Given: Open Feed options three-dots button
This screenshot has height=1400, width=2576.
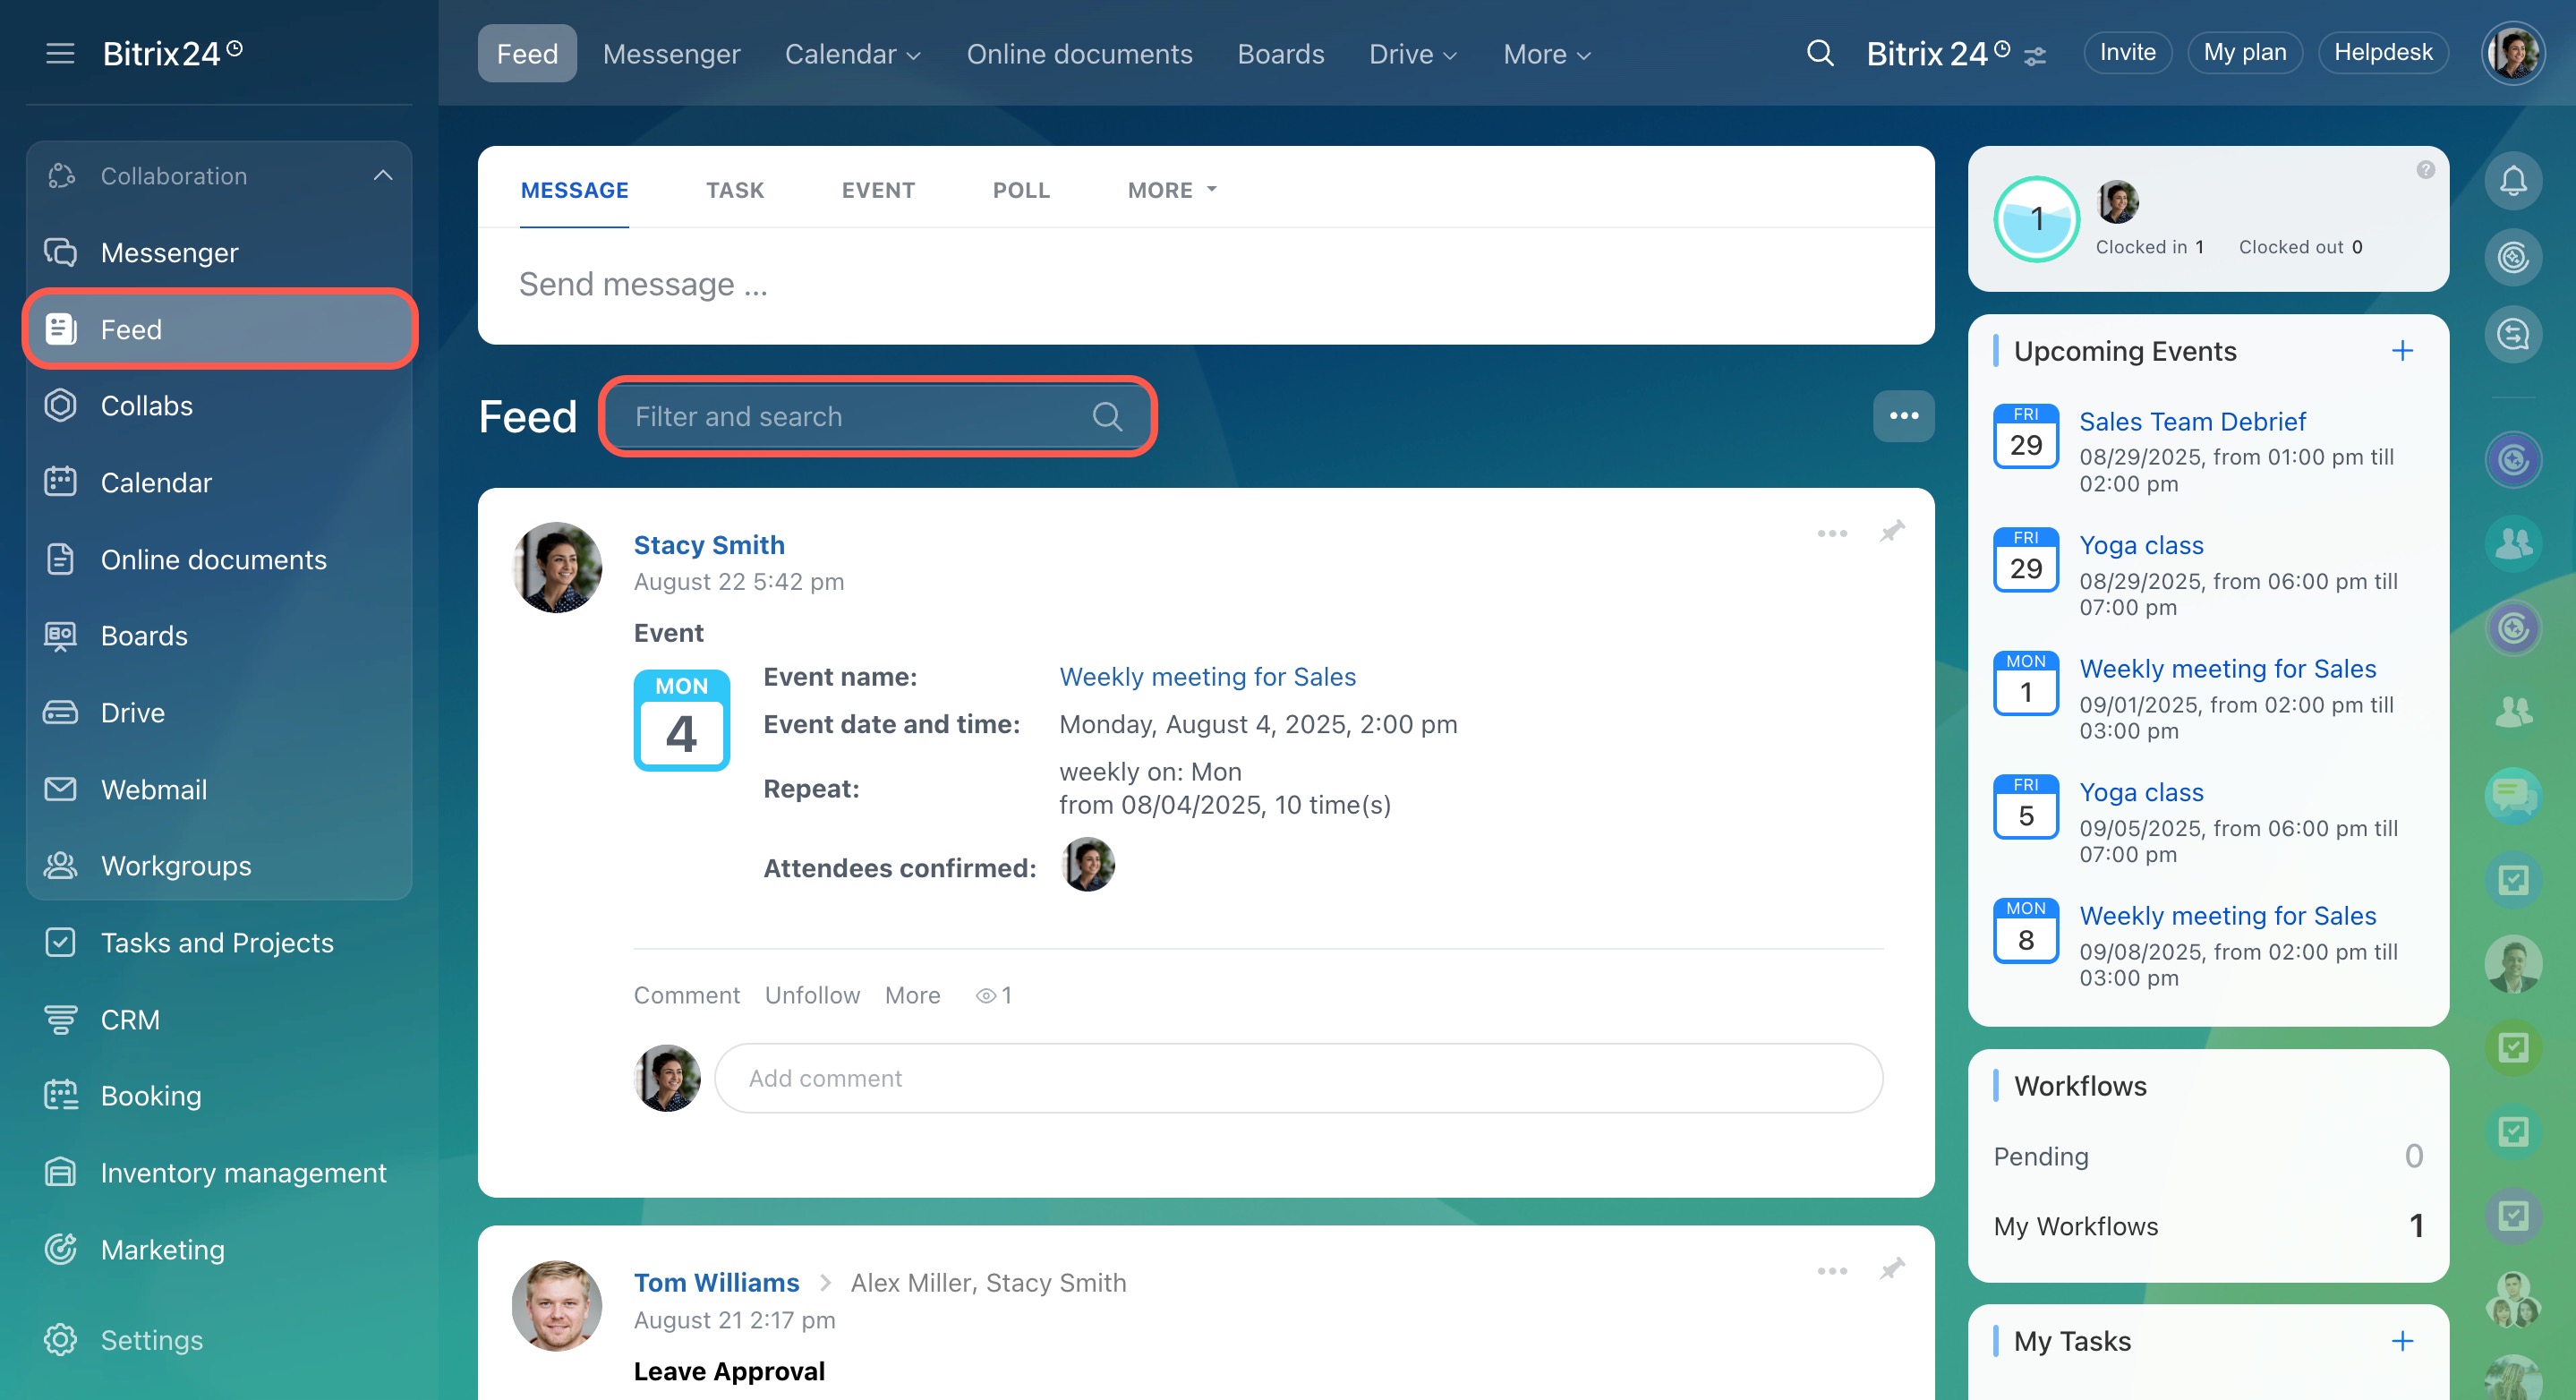Looking at the screenshot, I should [1902, 416].
